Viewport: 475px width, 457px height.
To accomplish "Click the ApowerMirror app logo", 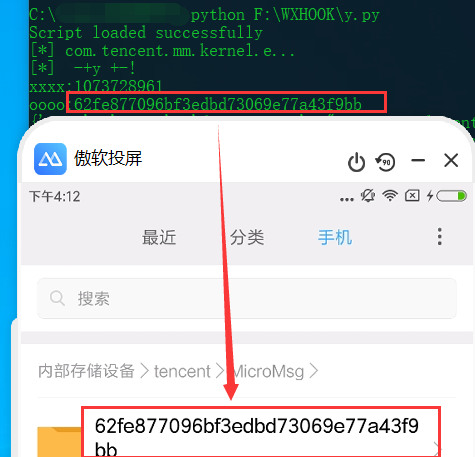I will pyautogui.click(x=50, y=159).
